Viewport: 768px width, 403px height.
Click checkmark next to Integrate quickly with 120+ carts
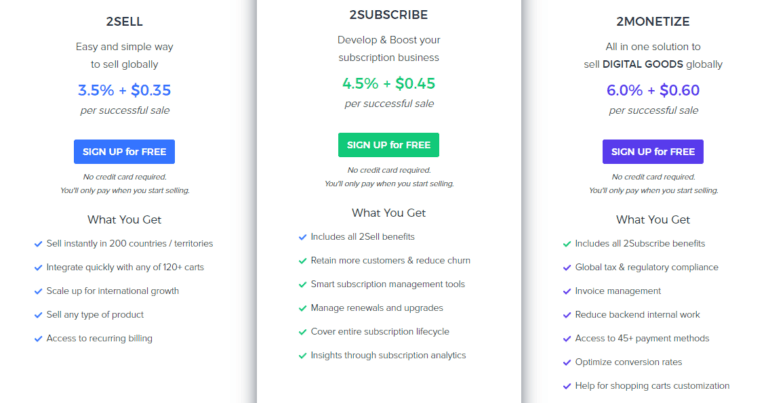click(38, 267)
